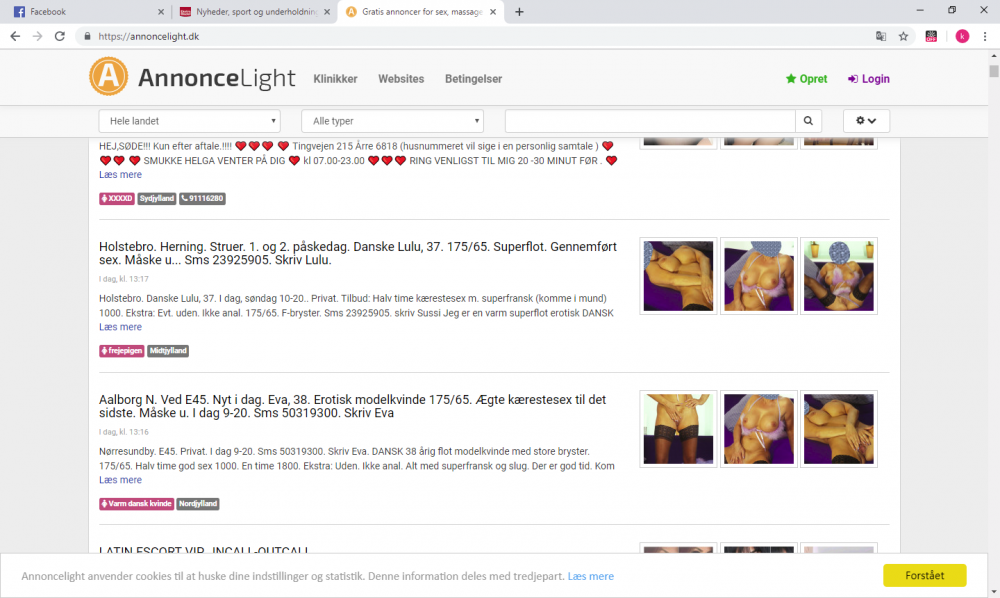This screenshot has height=598, width=1000.
Task: Open the Klinikker menu item
Action: pyautogui.click(x=335, y=79)
